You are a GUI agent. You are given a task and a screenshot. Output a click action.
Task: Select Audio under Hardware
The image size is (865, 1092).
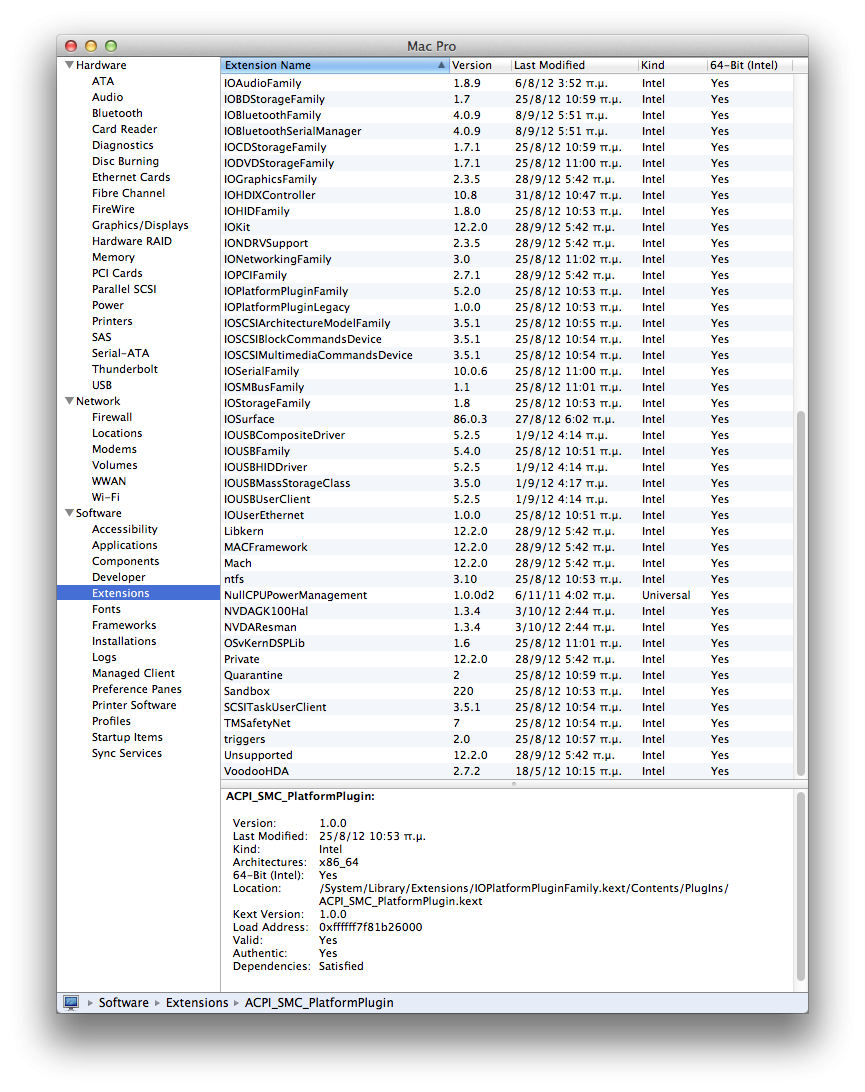click(107, 97)
